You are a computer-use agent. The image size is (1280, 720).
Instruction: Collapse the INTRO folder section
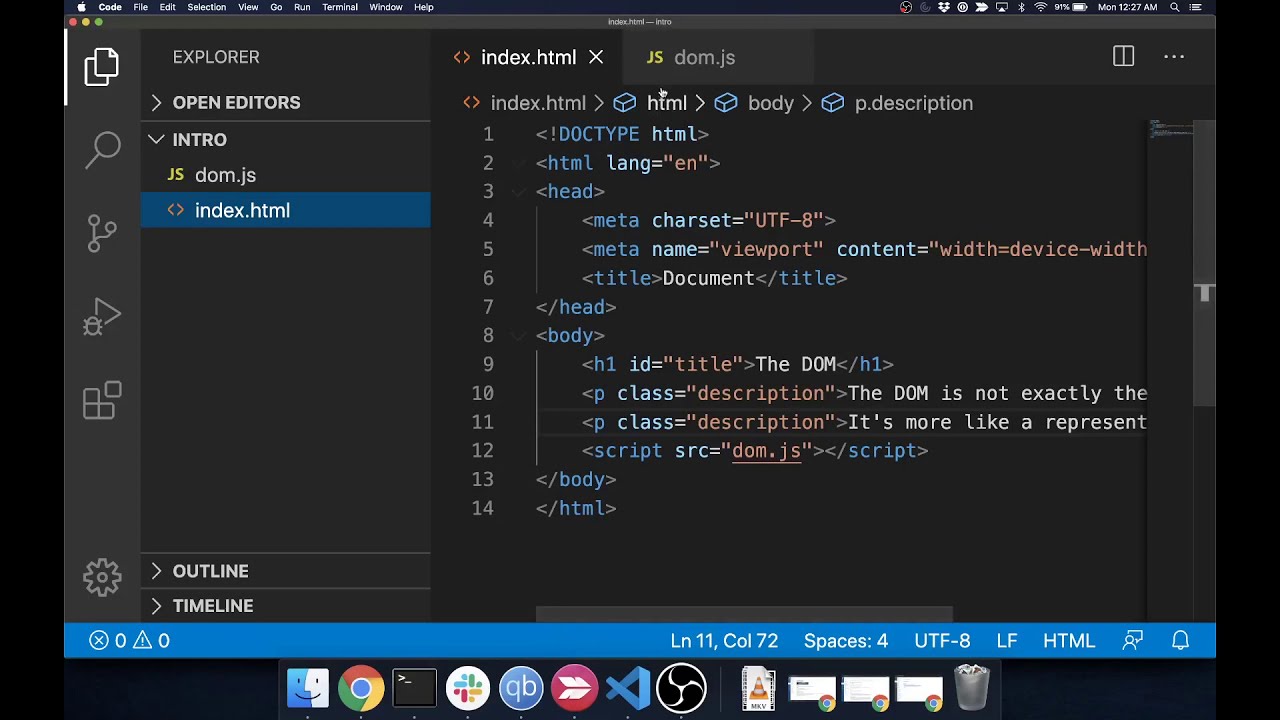[x=199, y=140]
